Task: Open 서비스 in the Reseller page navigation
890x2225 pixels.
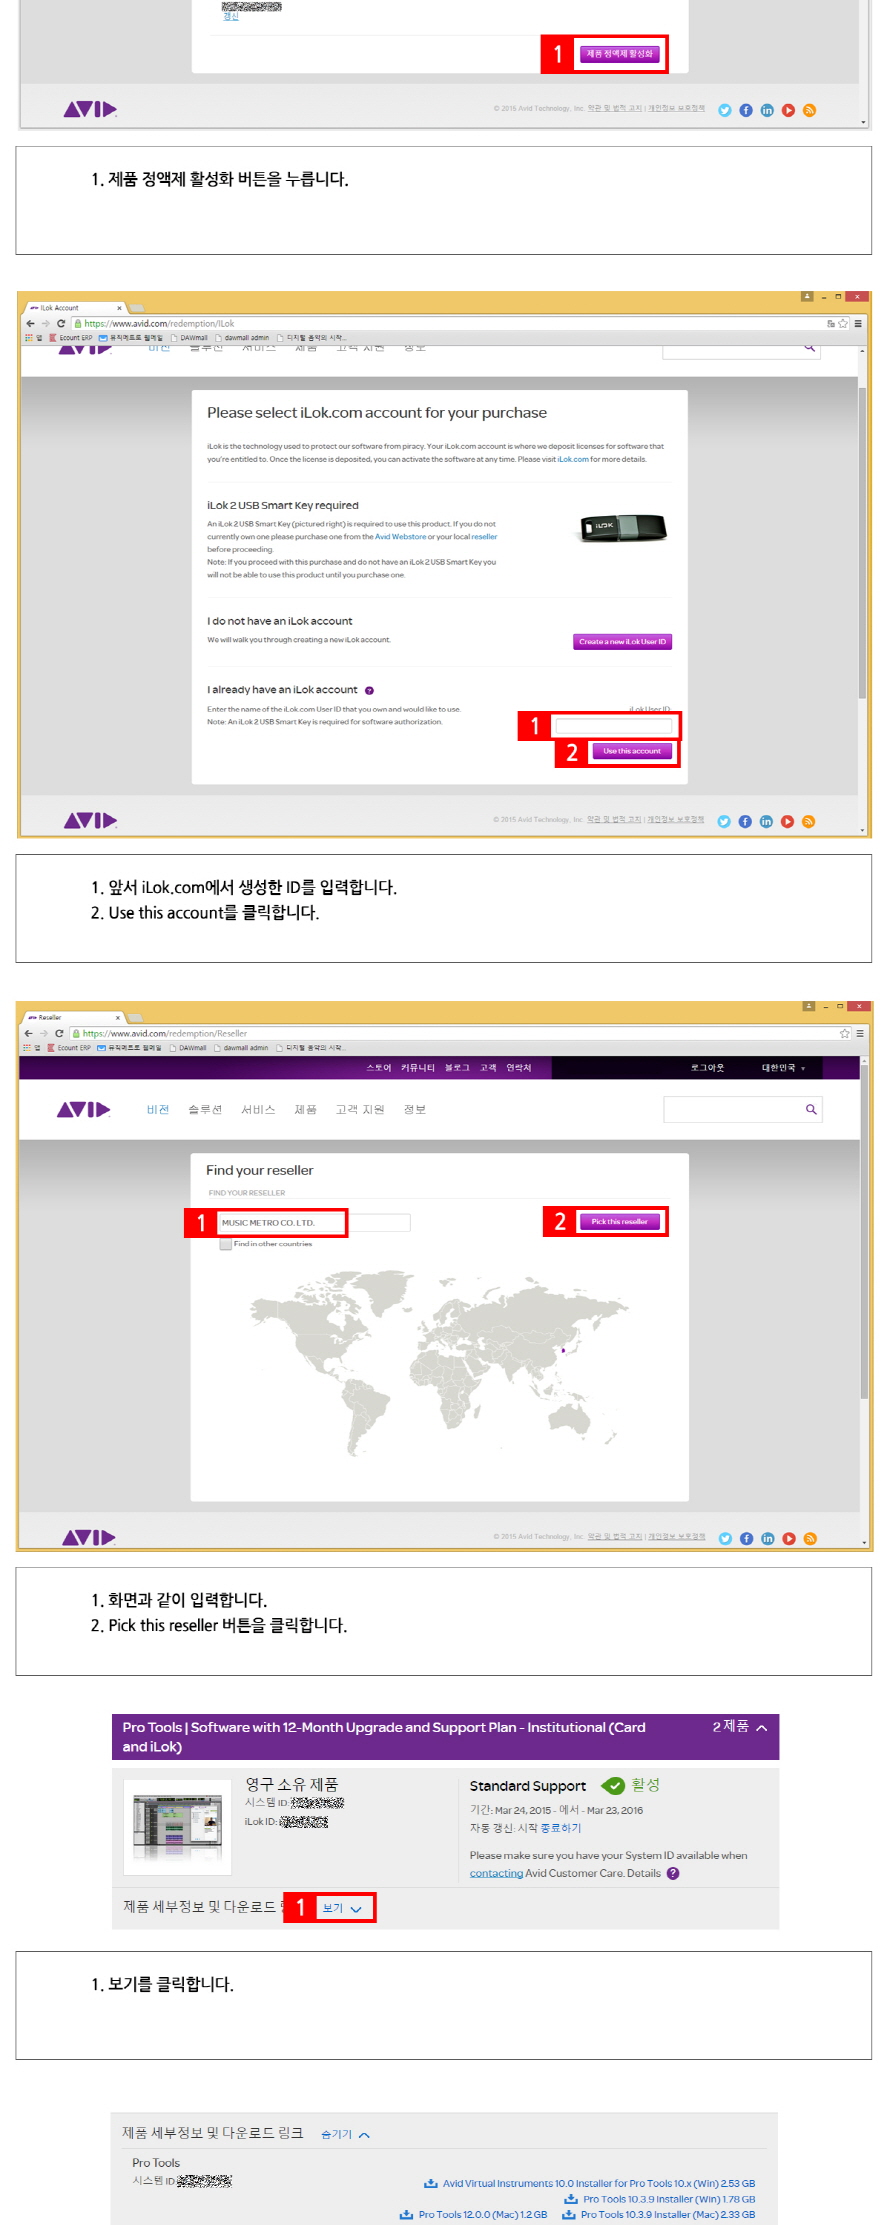Action: [x=258, y=1110]
